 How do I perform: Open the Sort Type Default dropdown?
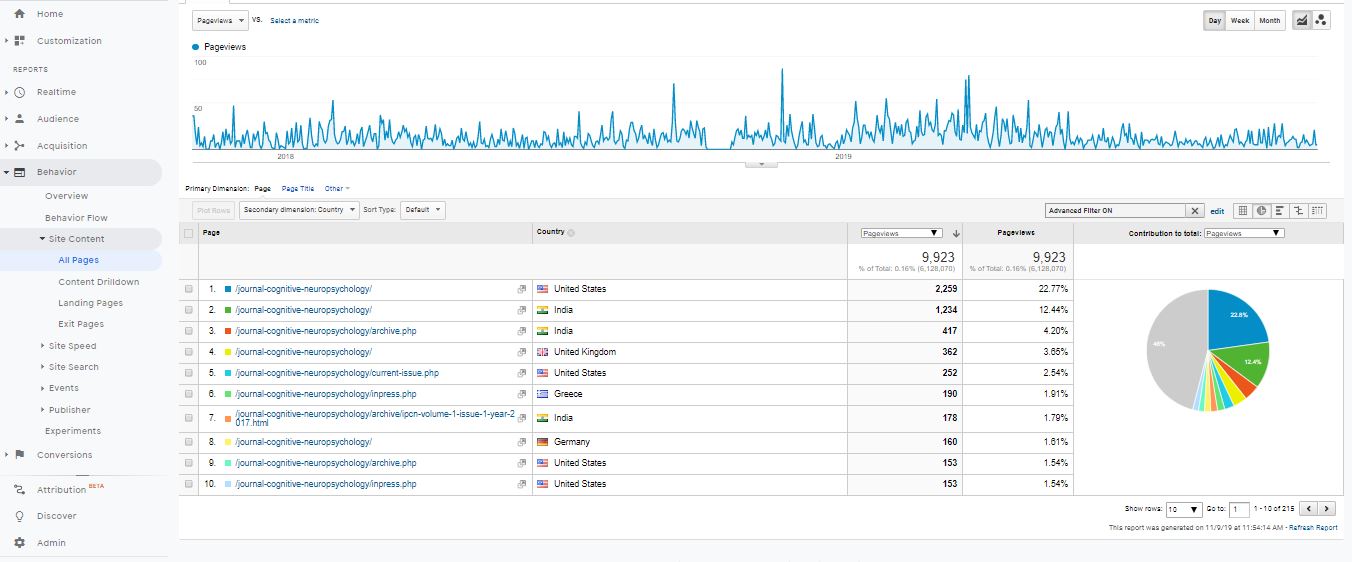(422, 210)
